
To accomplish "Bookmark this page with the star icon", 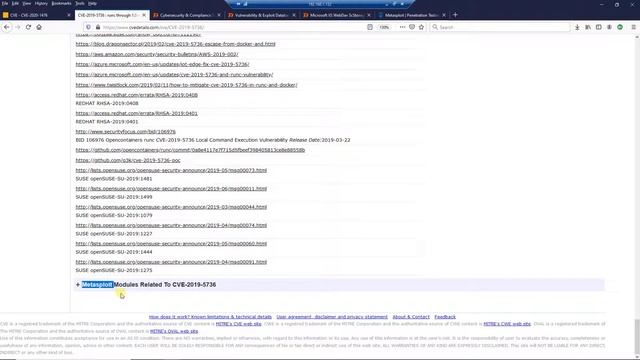I will 421,27.
